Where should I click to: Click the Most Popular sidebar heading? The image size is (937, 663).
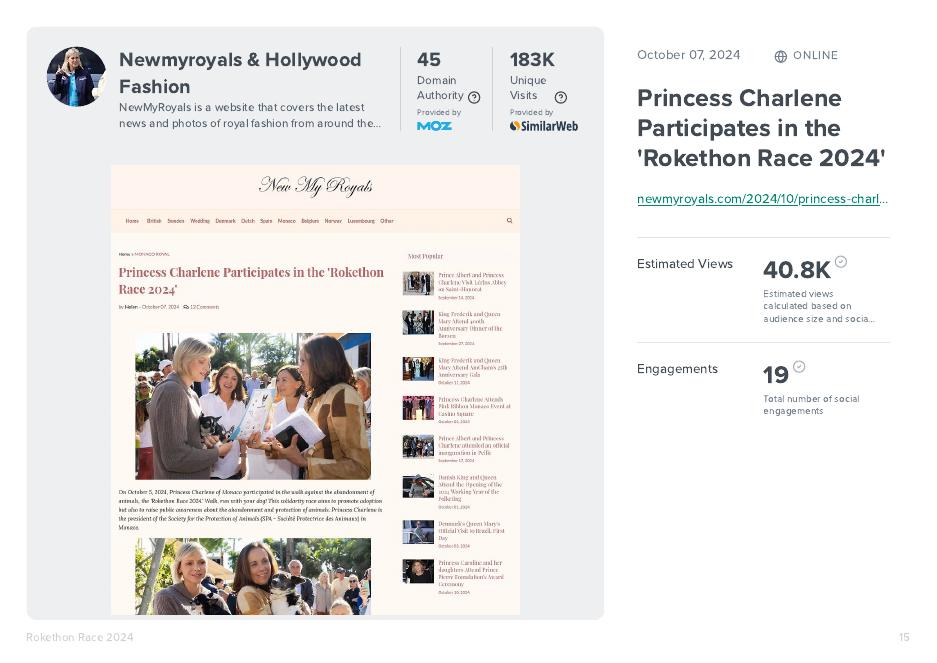pyautogui.click(x=425, y=256)
